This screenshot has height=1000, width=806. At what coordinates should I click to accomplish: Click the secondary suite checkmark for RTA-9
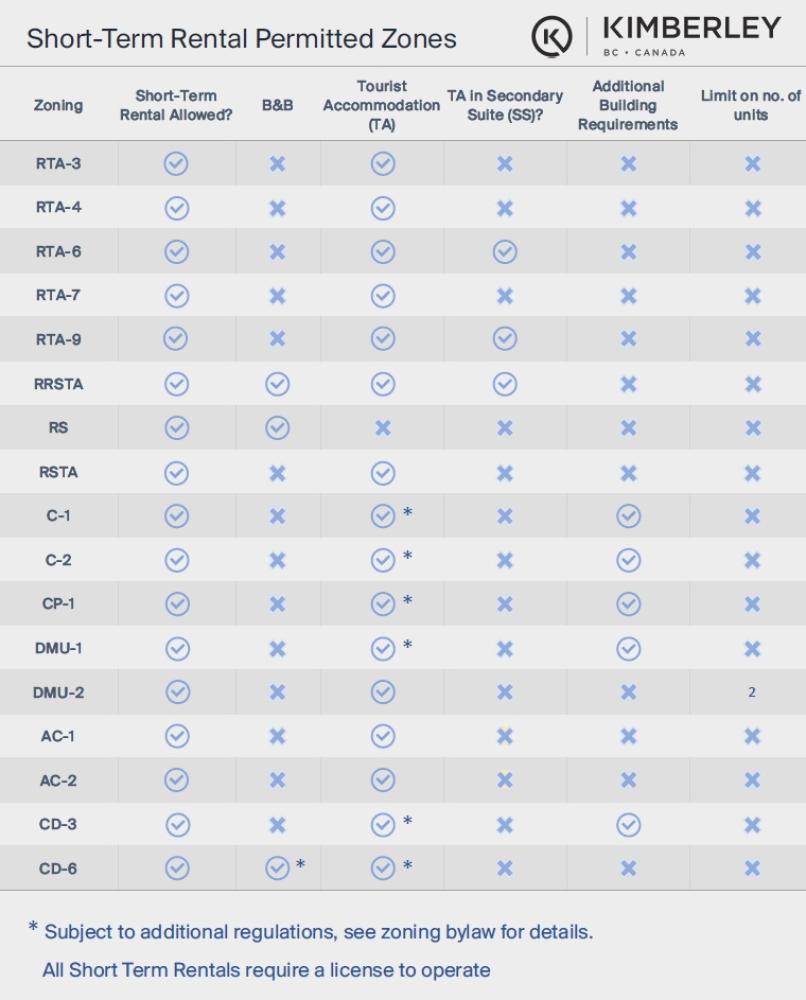[x=505, y=340]
